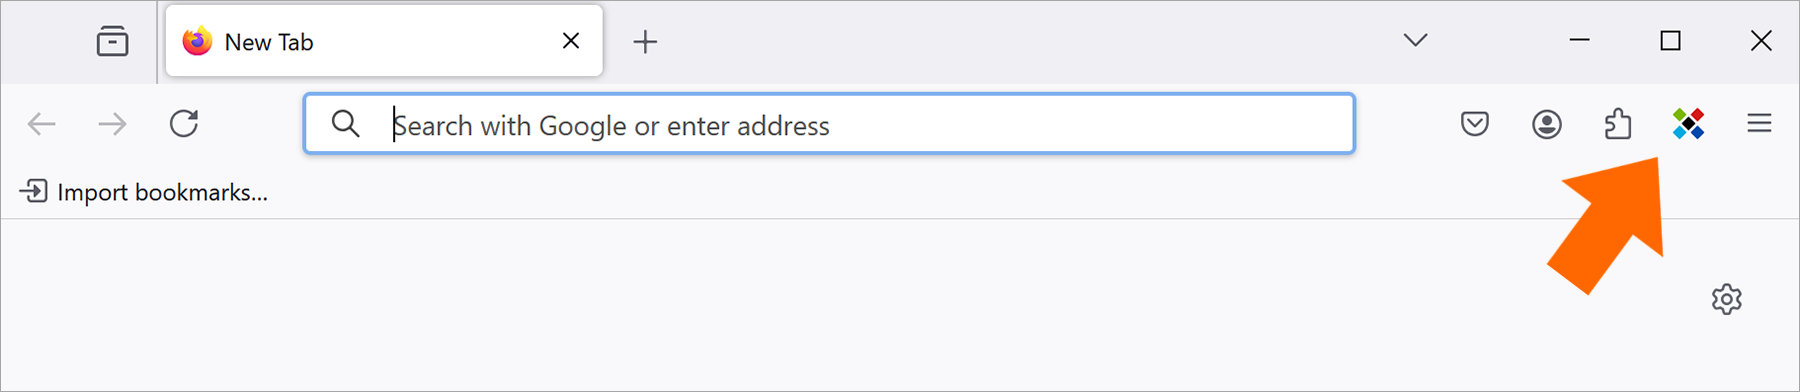The width and height of the screenshot is (1800, 392).
Task: Open the Firefox account panel
Action: tap(1547, 124)
